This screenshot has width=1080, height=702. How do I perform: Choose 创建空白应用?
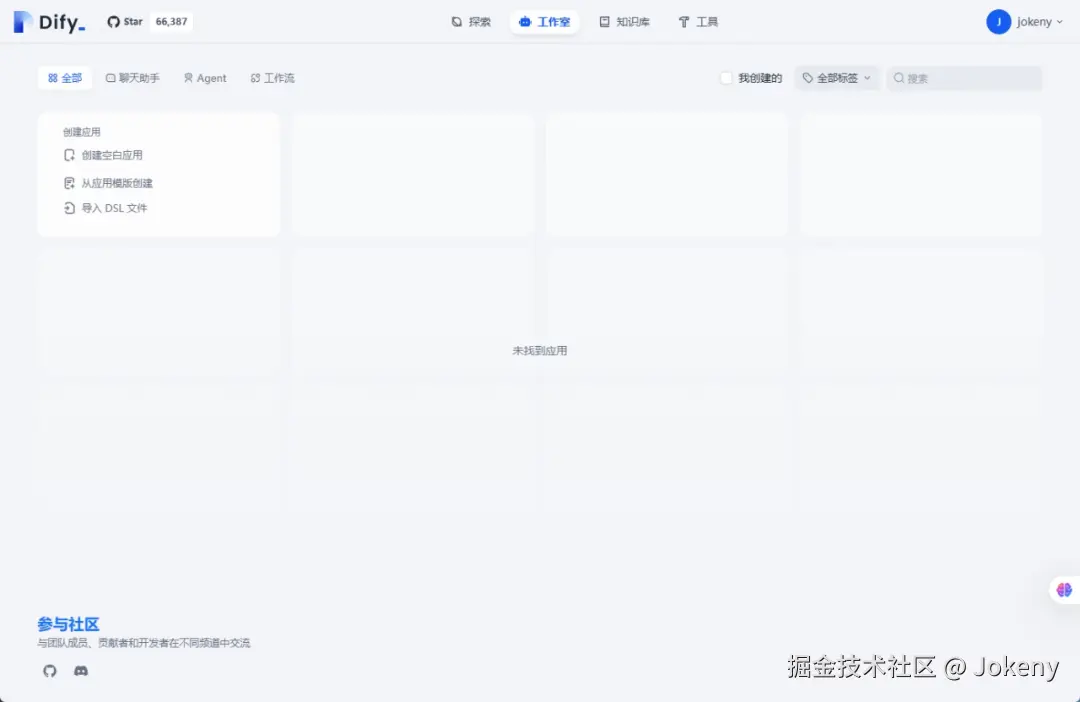(x=103, y=155)
